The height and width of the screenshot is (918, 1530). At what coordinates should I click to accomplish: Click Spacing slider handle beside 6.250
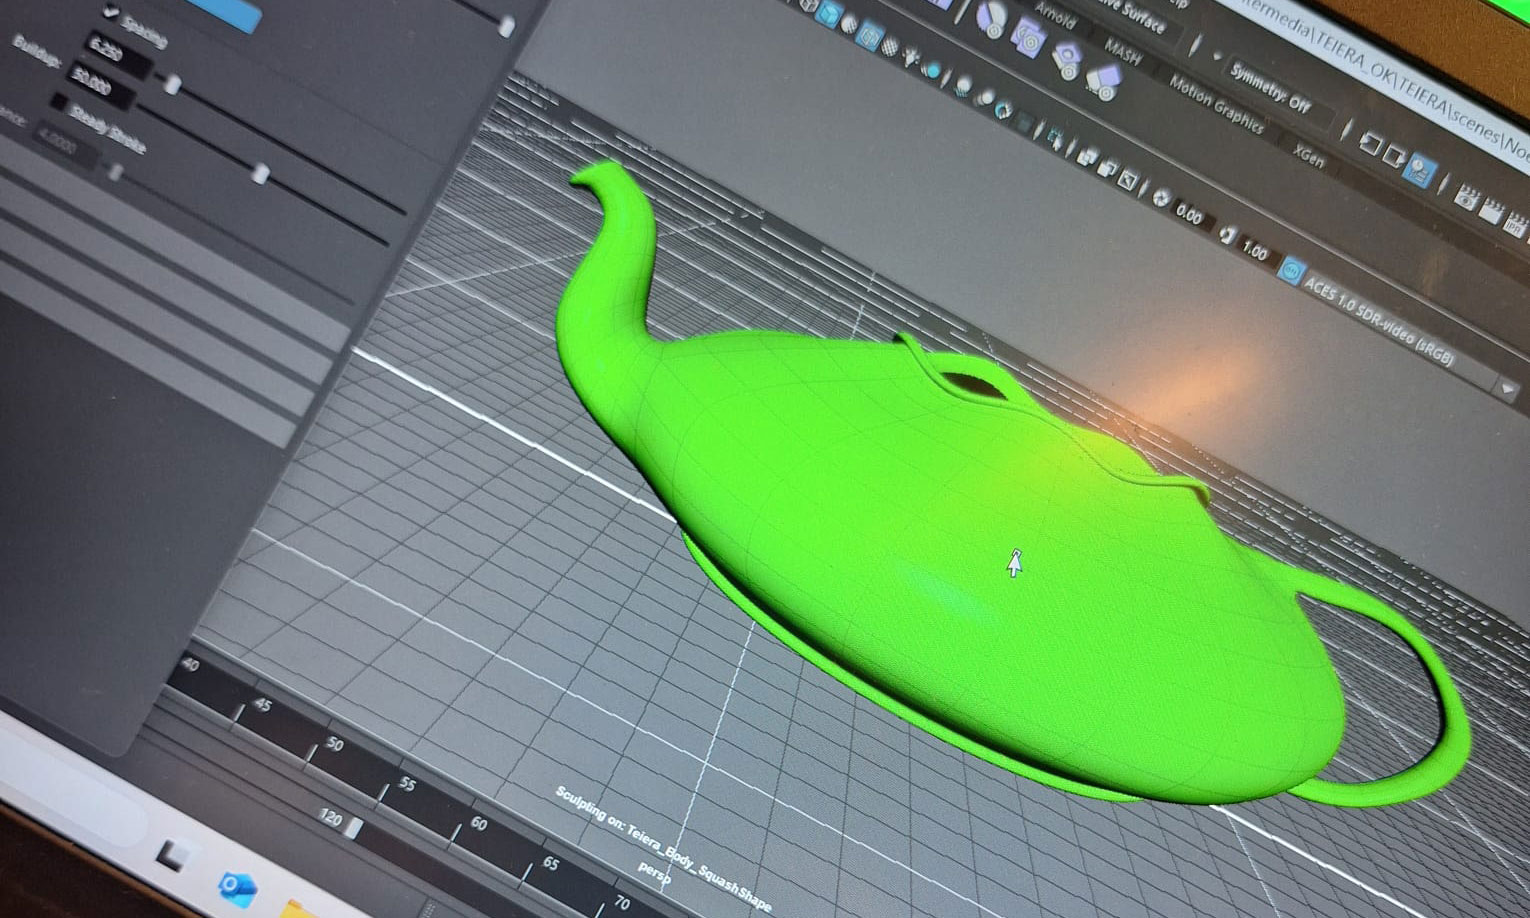coord(173,84)
